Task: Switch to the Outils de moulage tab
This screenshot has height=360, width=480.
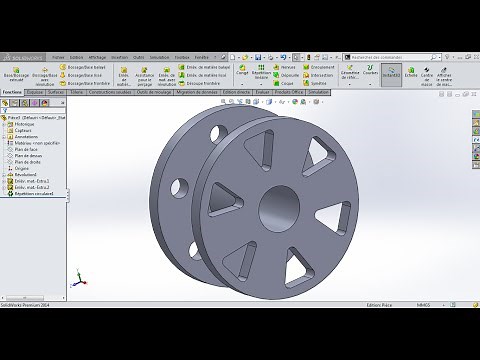Action: pyautogui.click(x=154, y=92)
